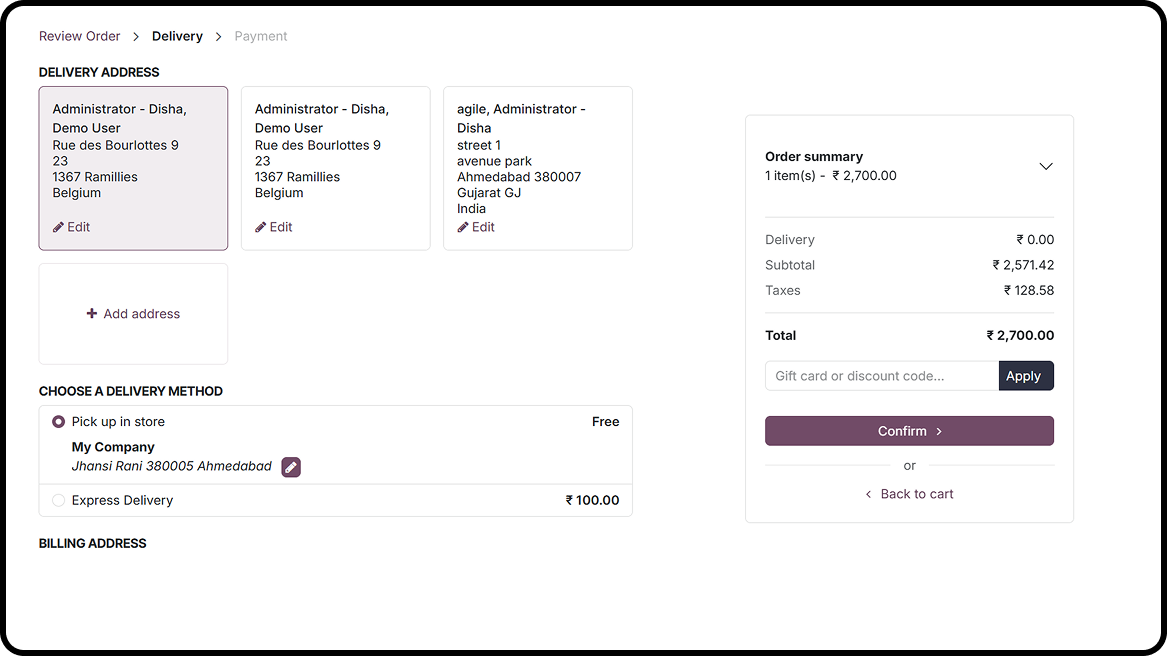The width and height of the screenshot is (1167, 656).
Task: Click the left arrow beside Back to cart
Action: click(868, 494)
